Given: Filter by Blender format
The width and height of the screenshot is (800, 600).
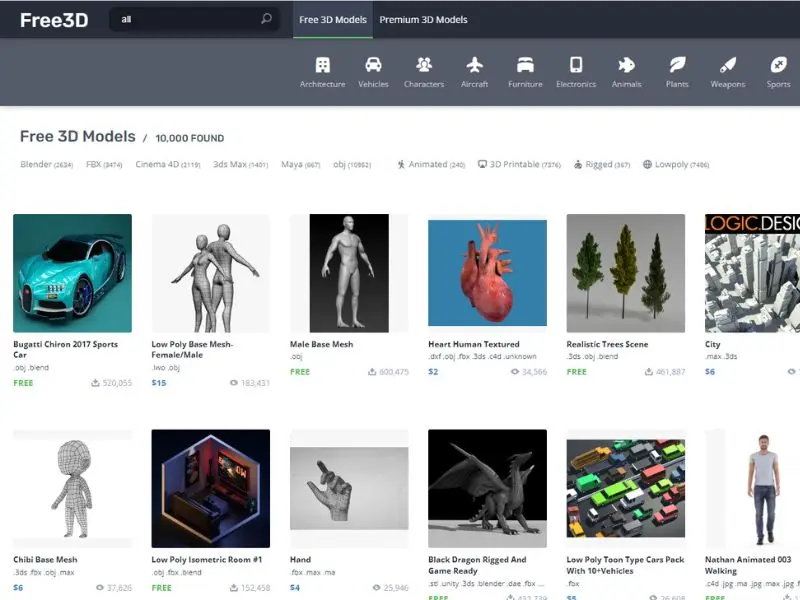Looking at the screenshot, I should coord(46,164).
